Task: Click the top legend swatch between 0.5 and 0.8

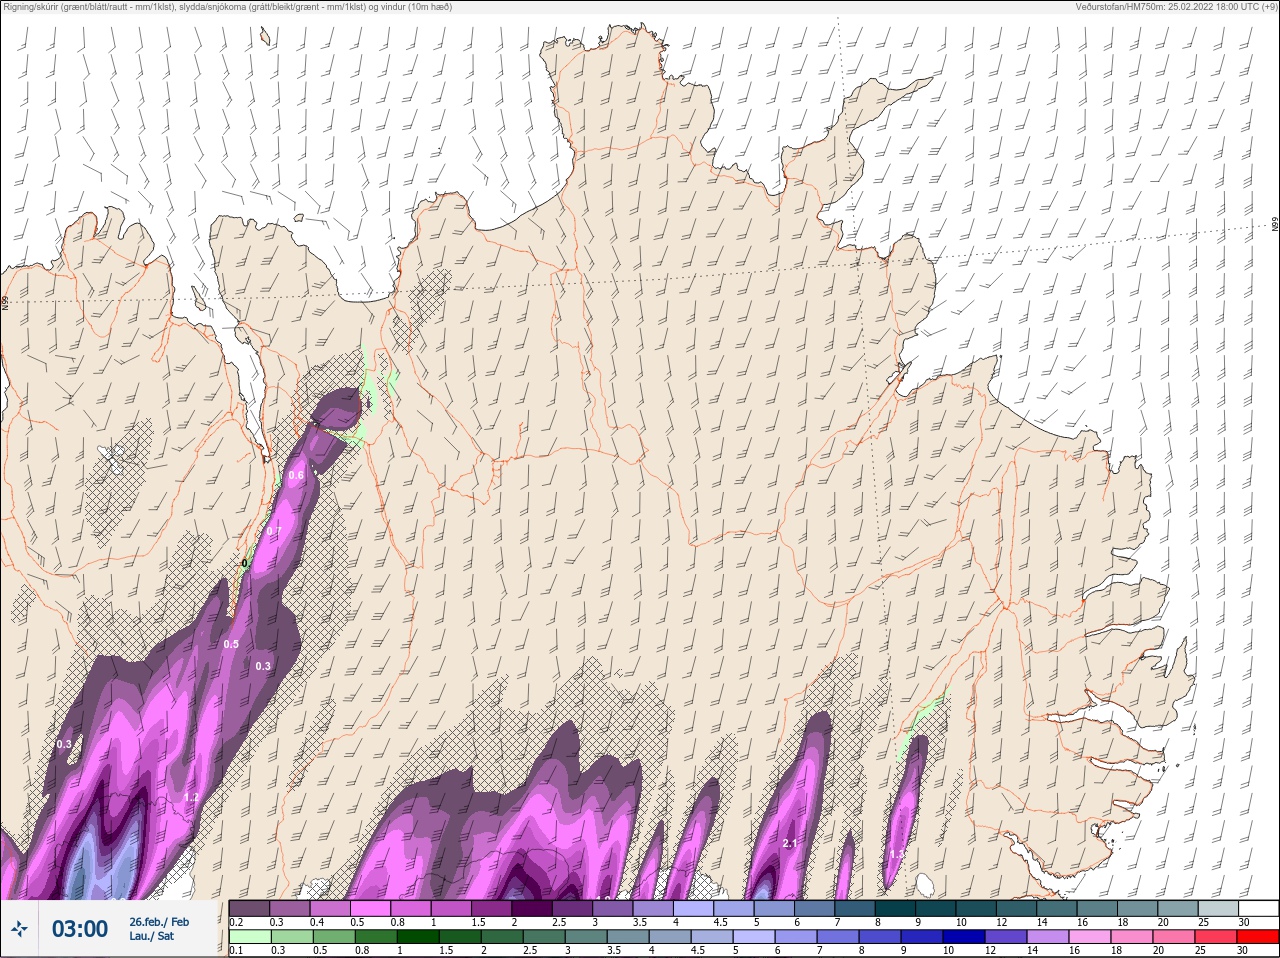Action: point(371,908)
